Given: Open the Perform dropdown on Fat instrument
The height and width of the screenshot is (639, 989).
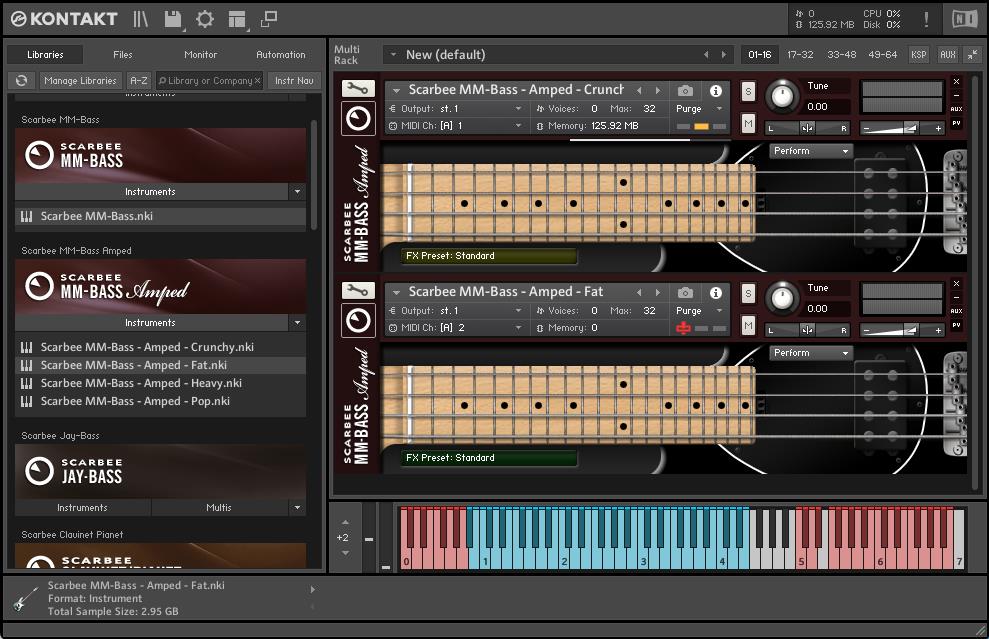Looking at the screenshot, I should tap(811, 353).
